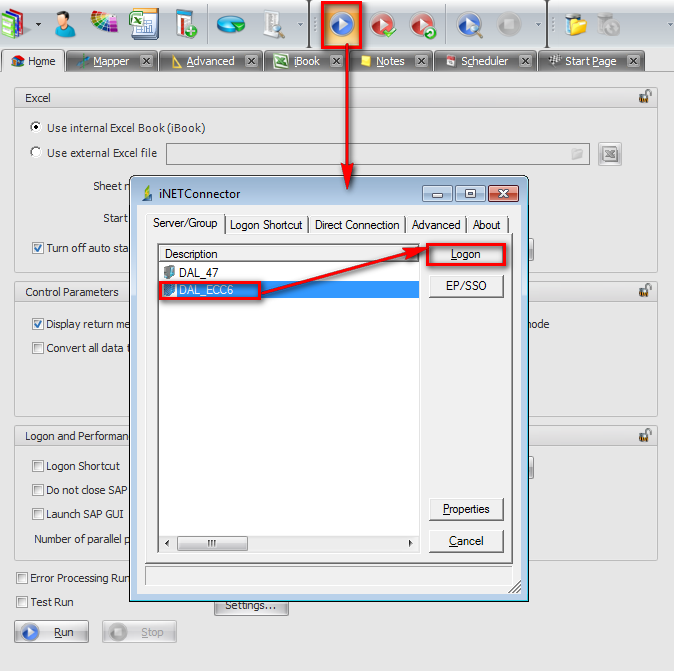Screen dimensions: 674x671
Task: Toggle Display return message checkbox
Action: [x=38, y=324]
